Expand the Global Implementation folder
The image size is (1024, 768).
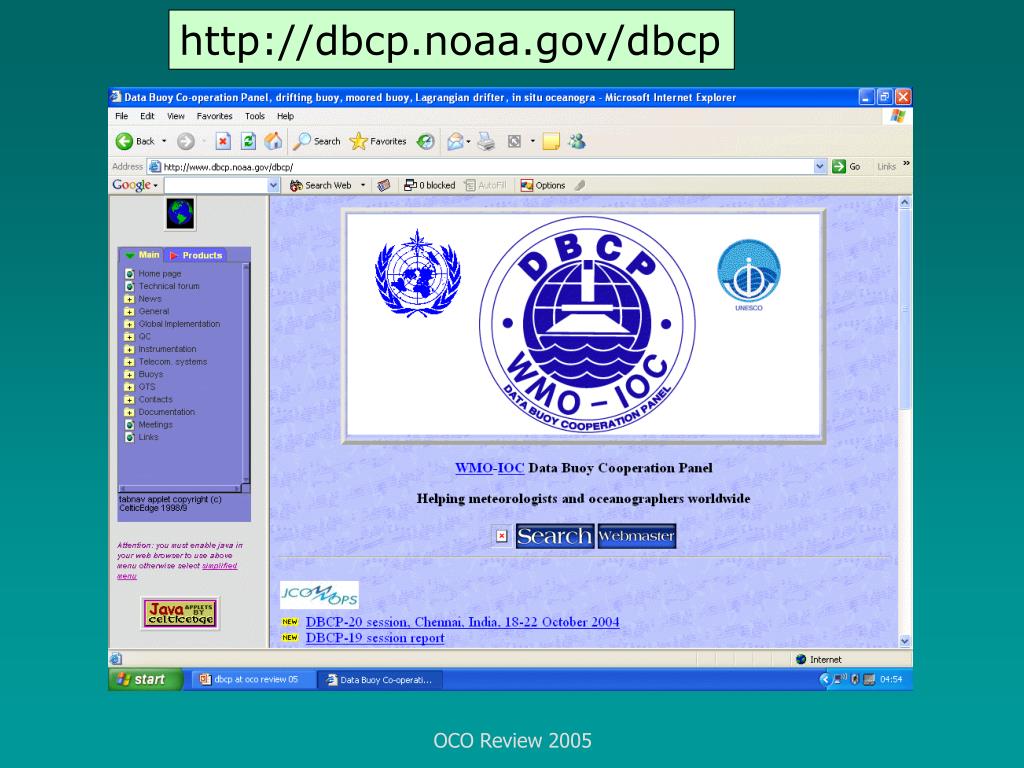click(x=129, y=324)
